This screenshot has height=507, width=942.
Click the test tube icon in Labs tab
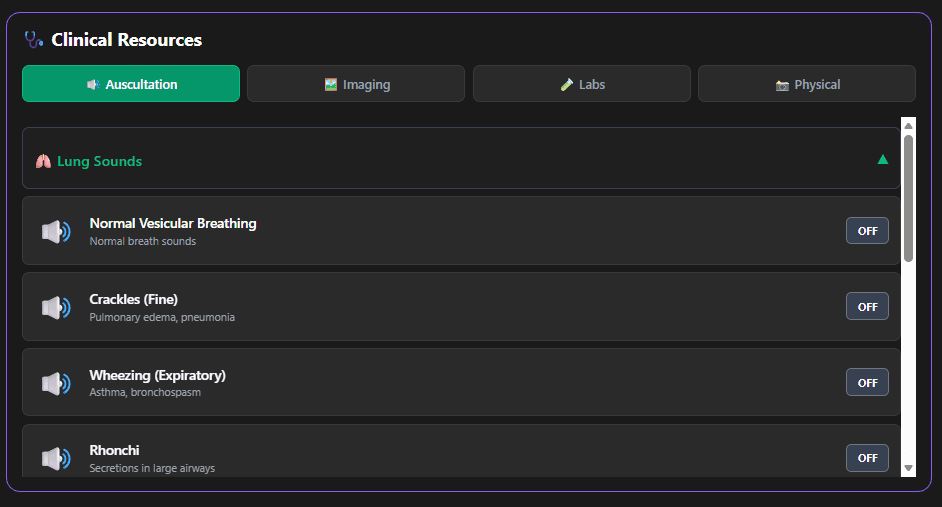pyautogui.click(x=567, y=85)
